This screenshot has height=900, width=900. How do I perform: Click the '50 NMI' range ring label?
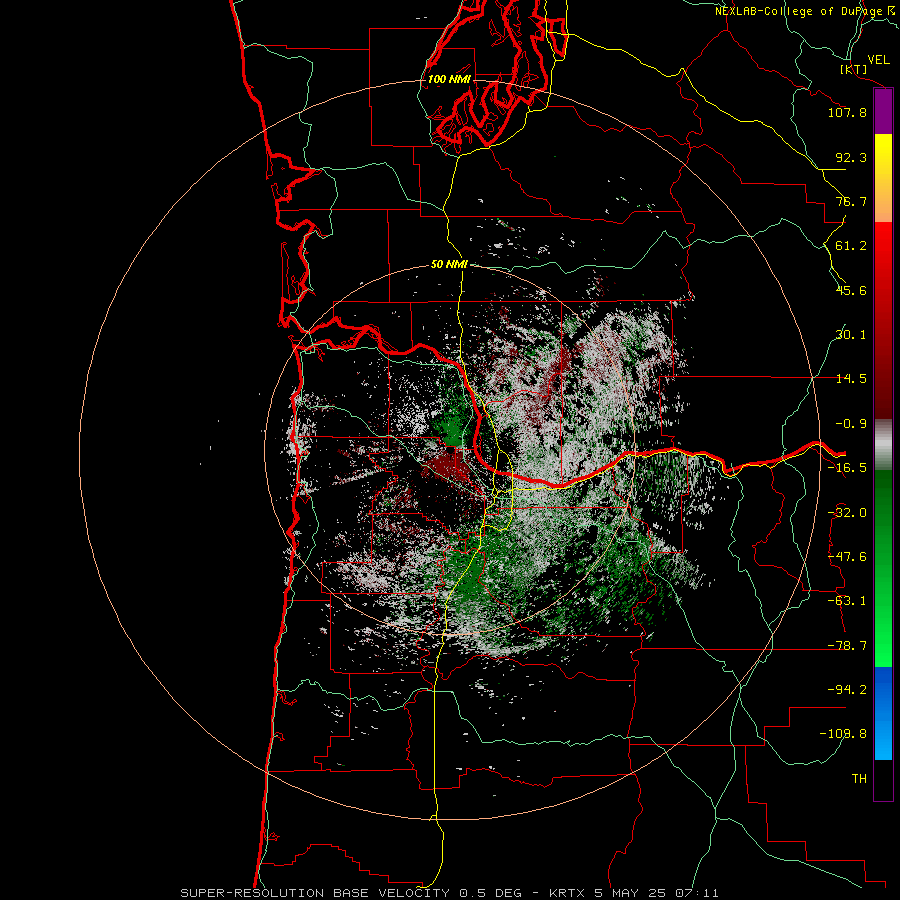point(449,264)
